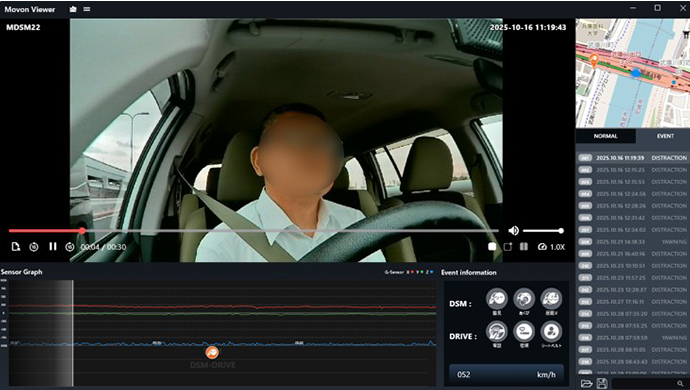Select event 2025.10.16 11:19:39 DISTRACTION
This screenshot has height=390, width=690.
tap(633, 158)
